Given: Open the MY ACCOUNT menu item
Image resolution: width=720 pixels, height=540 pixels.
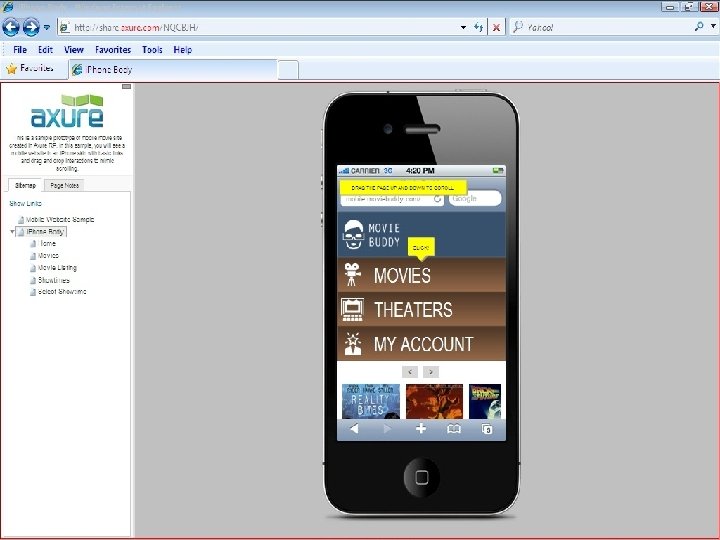Looking at the screenshot, I should 422,344.
